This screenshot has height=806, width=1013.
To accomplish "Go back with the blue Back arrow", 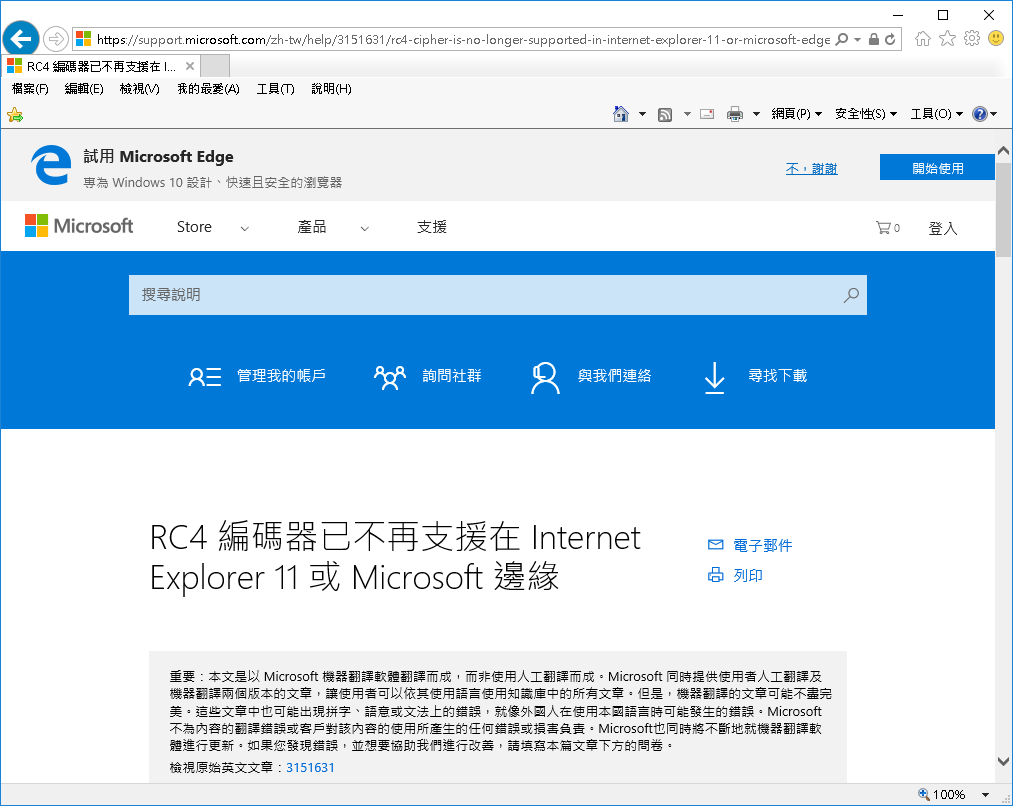I will tap(21, 39).
